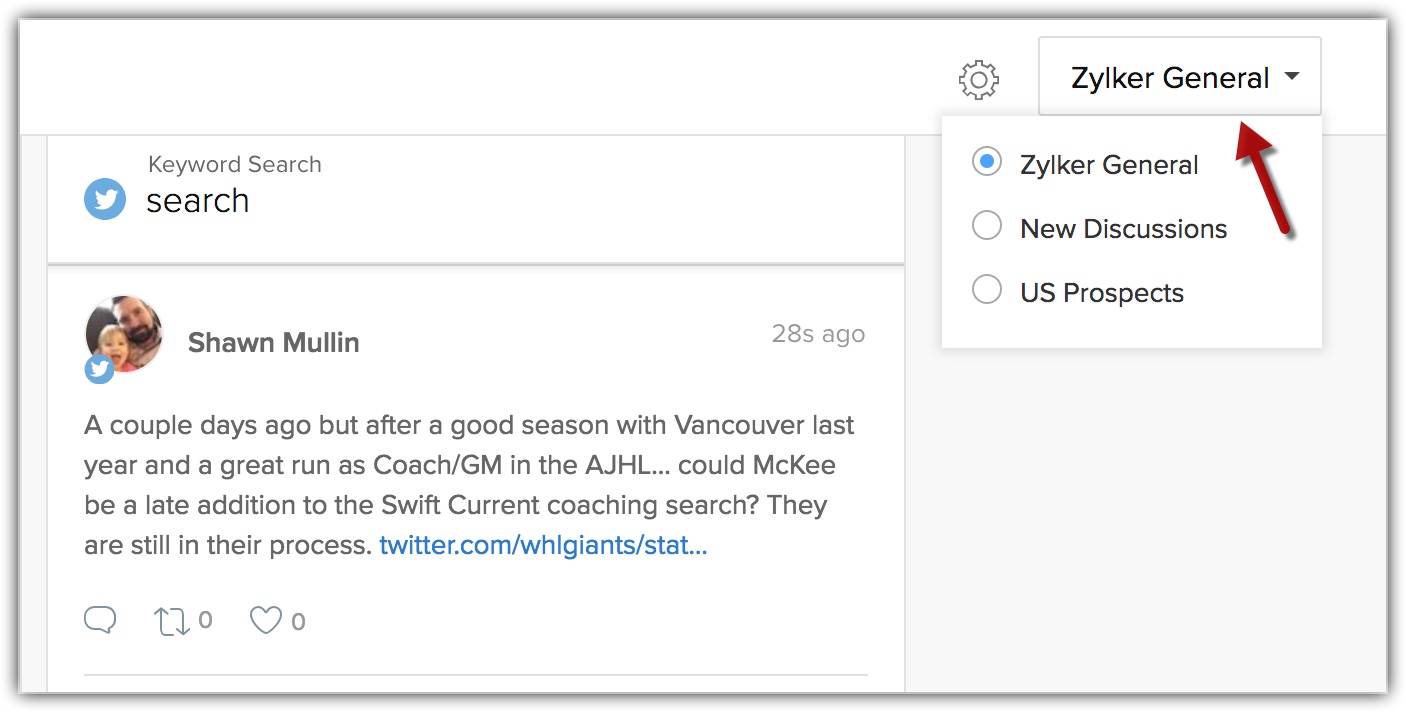Click the reply speech bubble icon
Image resolution: width=1406 pixels, height=712 pixels.
[100, 621]
